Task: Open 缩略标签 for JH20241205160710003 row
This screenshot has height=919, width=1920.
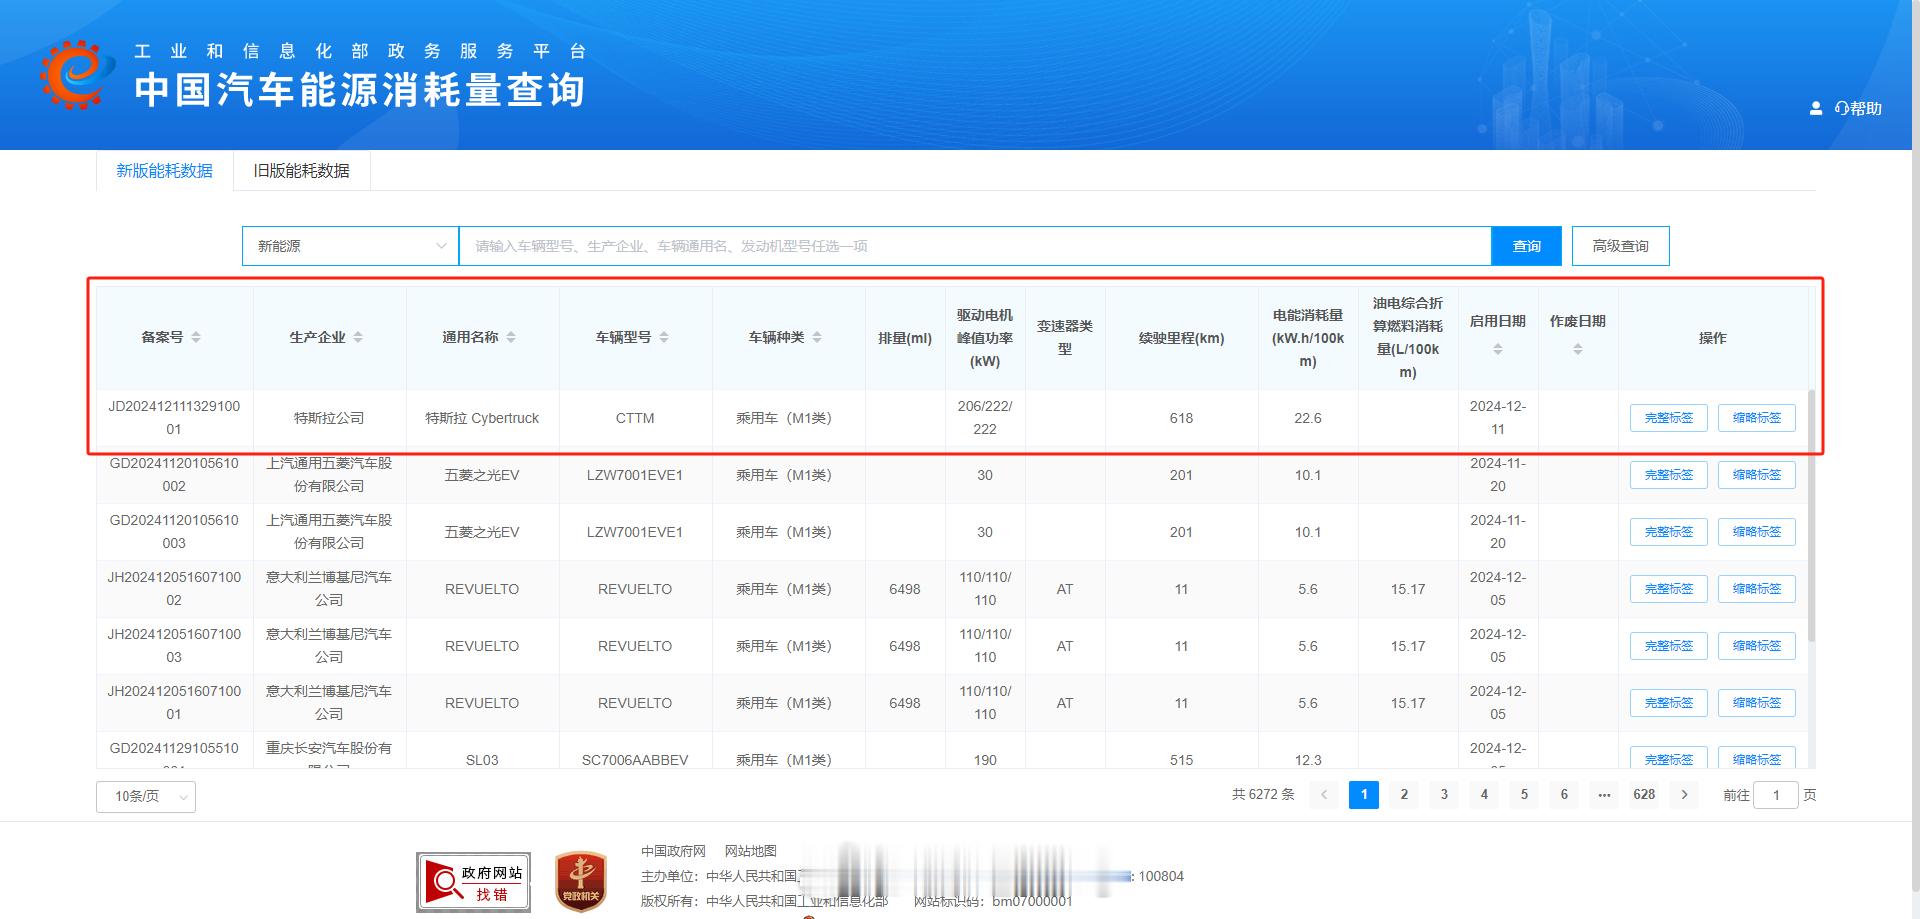Action: [1756, 646]
